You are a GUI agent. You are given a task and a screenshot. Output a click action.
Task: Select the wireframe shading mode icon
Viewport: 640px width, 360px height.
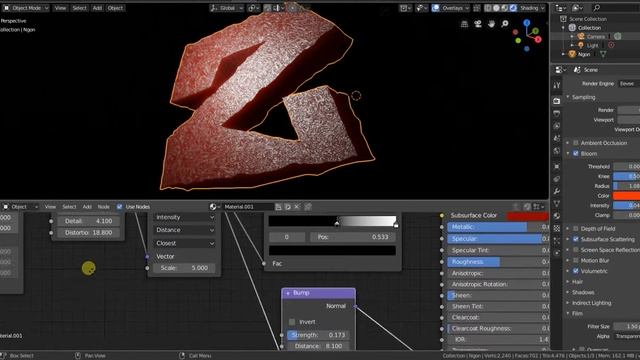(488, 8)
